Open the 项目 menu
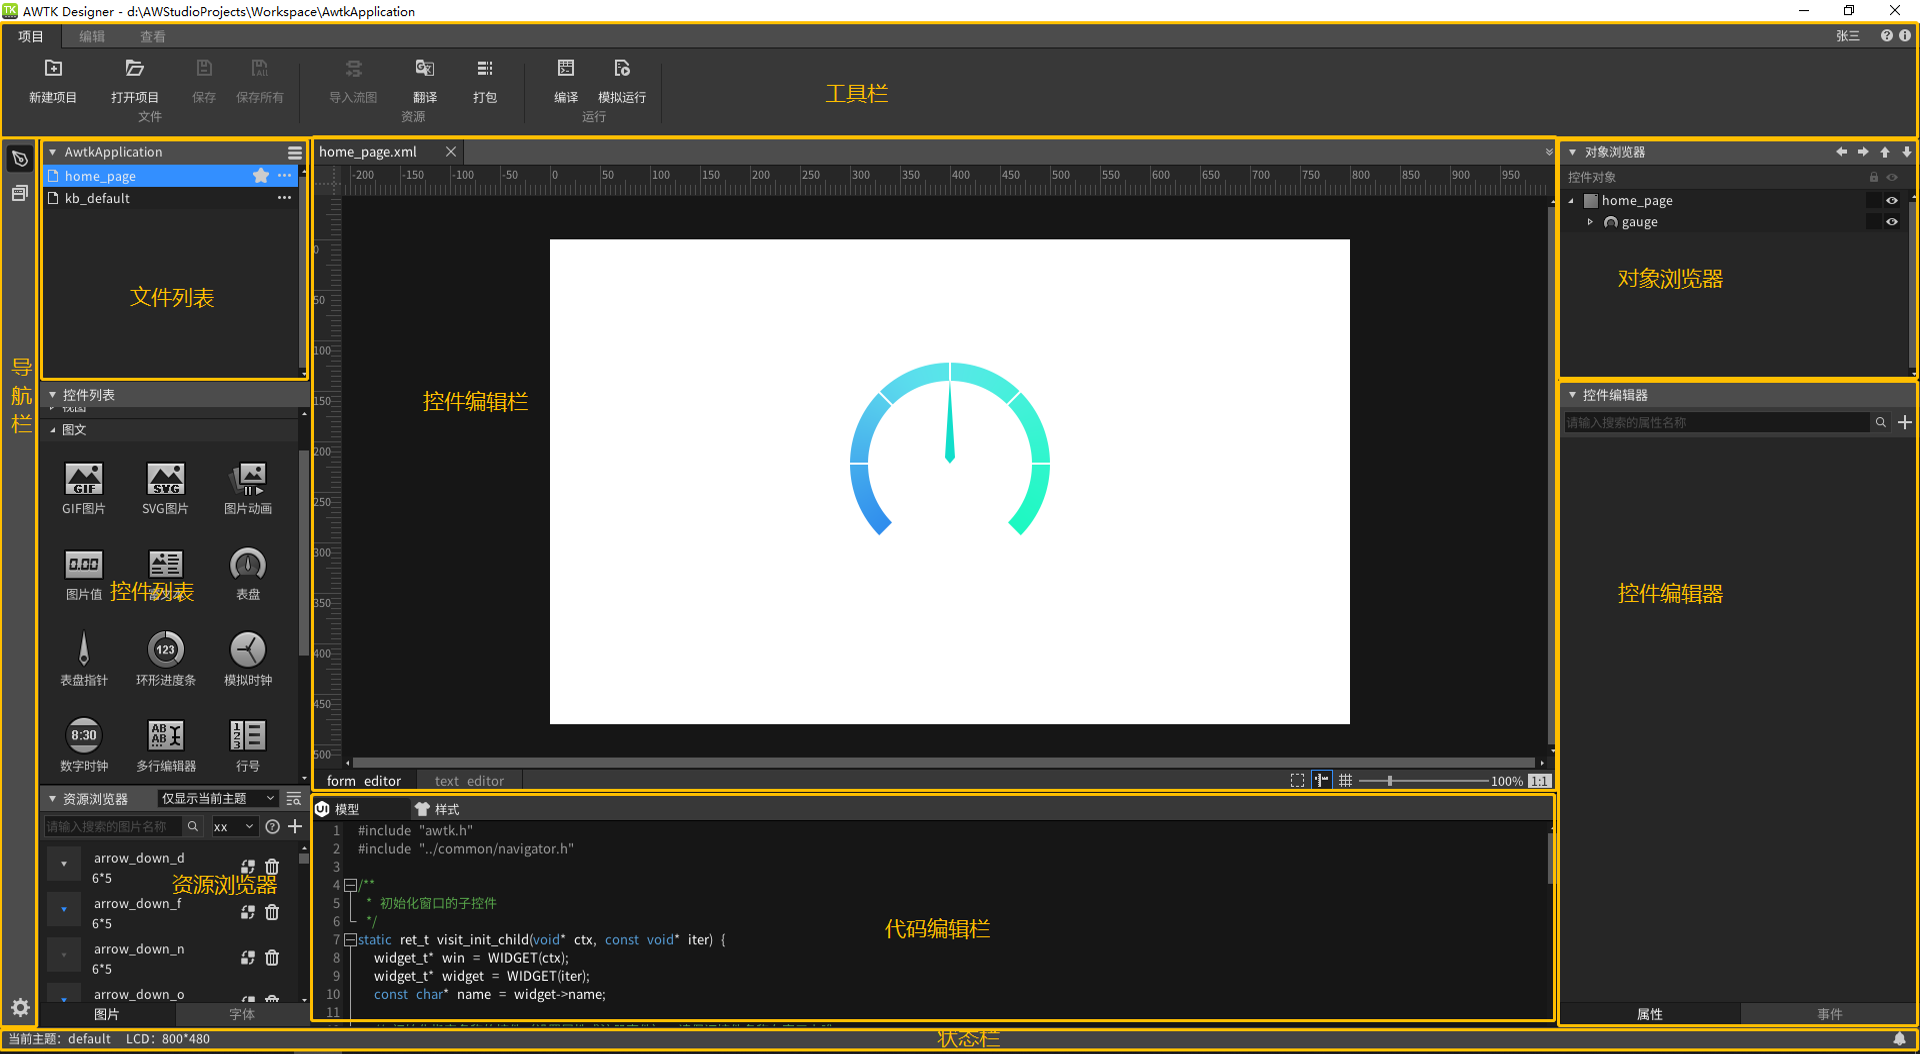The image size is (1920, 1054). coord(31,36)
